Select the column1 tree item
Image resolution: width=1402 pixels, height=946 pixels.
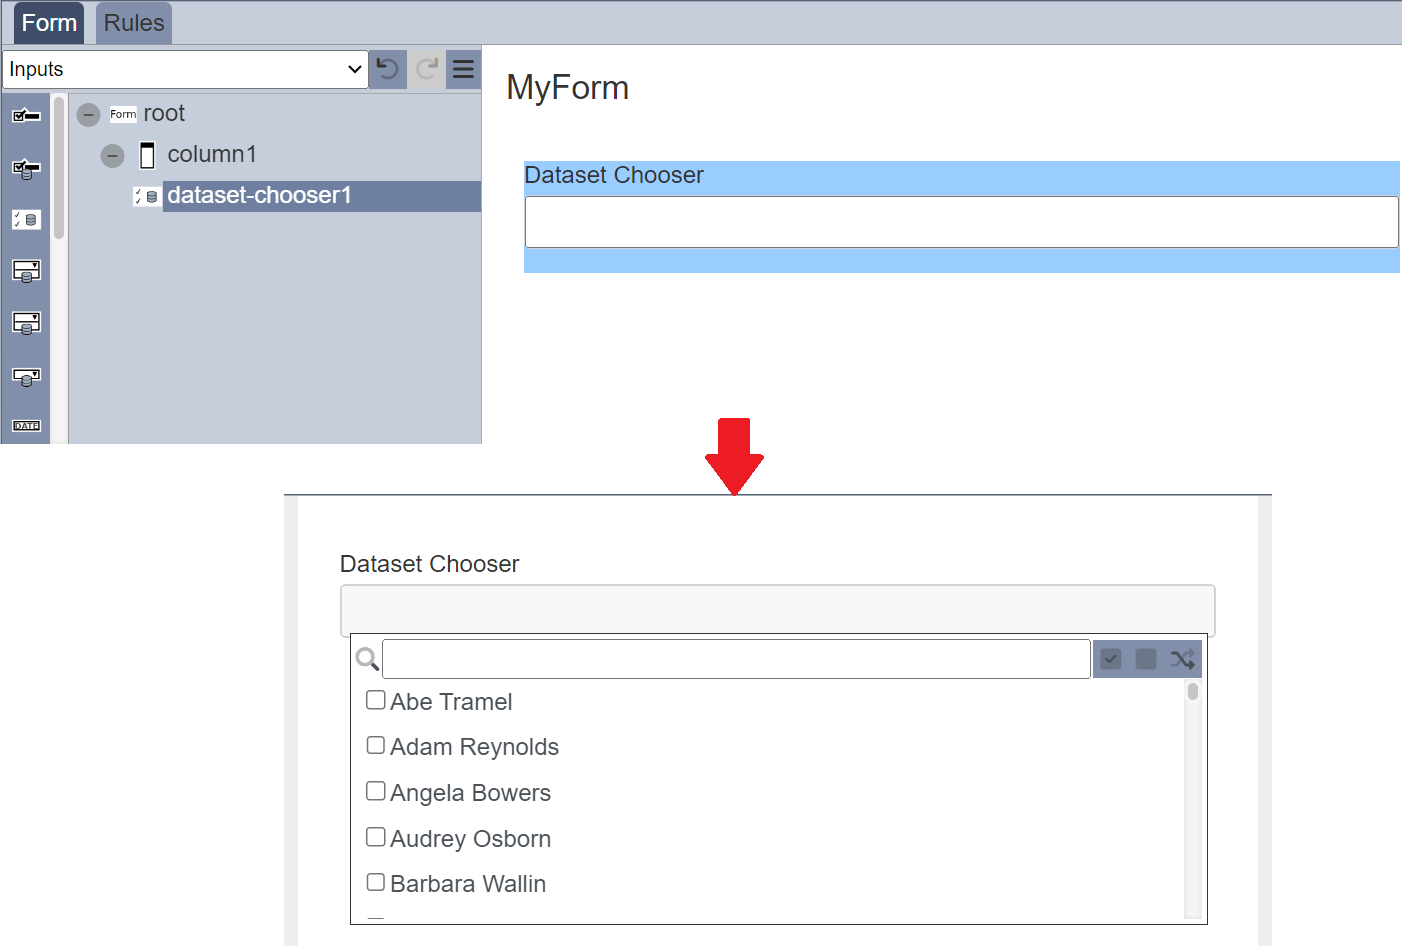(x=212, y=155)
